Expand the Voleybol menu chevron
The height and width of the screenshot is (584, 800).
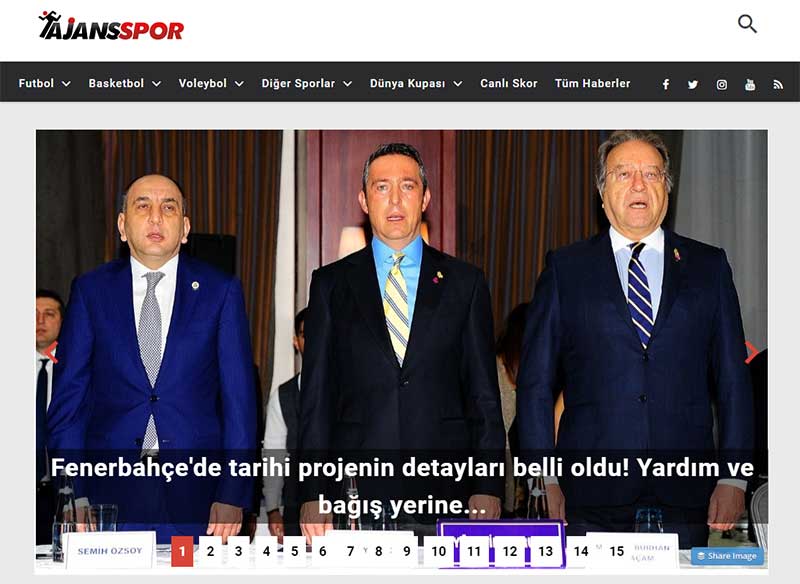tap(239, 84)
